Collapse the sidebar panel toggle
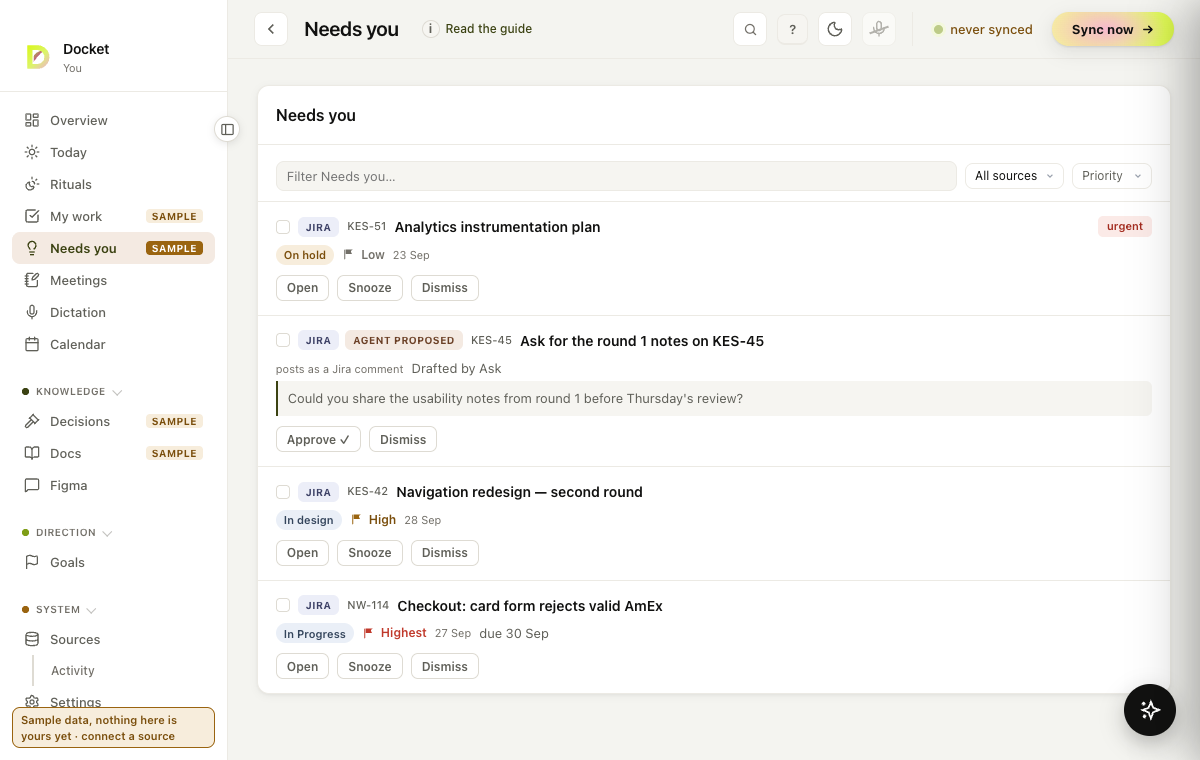 click(x=227, y=129)
